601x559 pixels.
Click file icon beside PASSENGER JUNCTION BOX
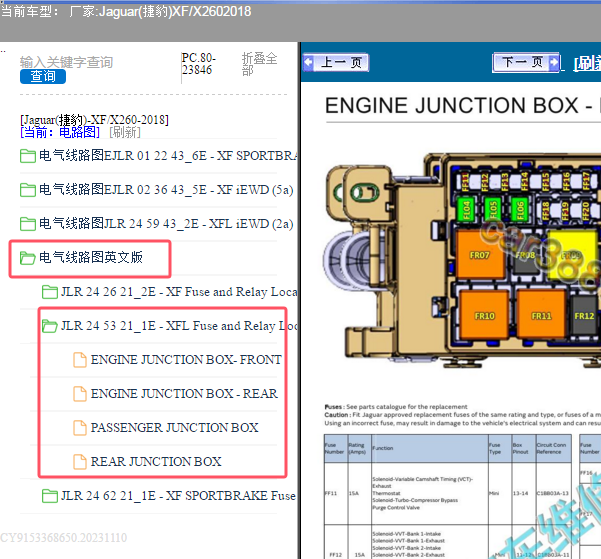click(80, 428)
